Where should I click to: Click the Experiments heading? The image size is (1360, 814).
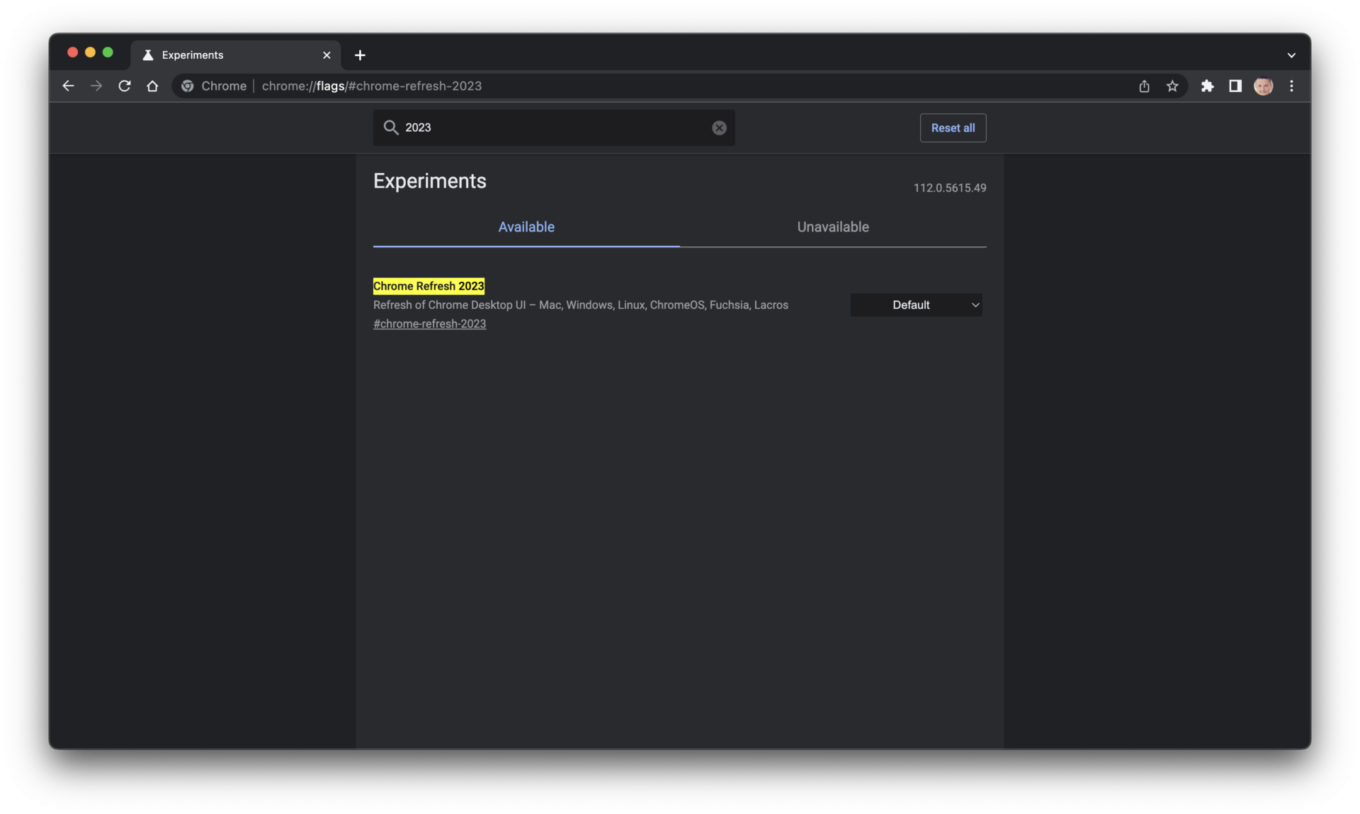(x=430, y=181)
